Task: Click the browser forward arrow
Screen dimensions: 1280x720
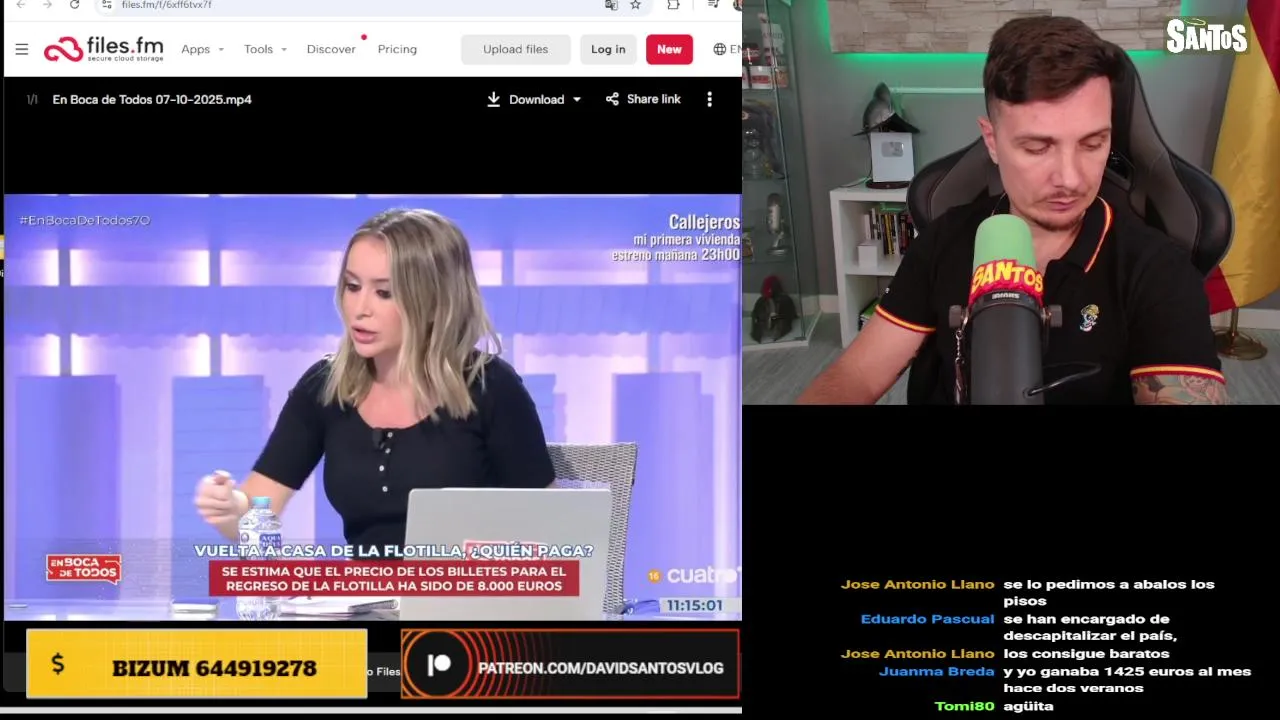Action: [x=47, y=5]
